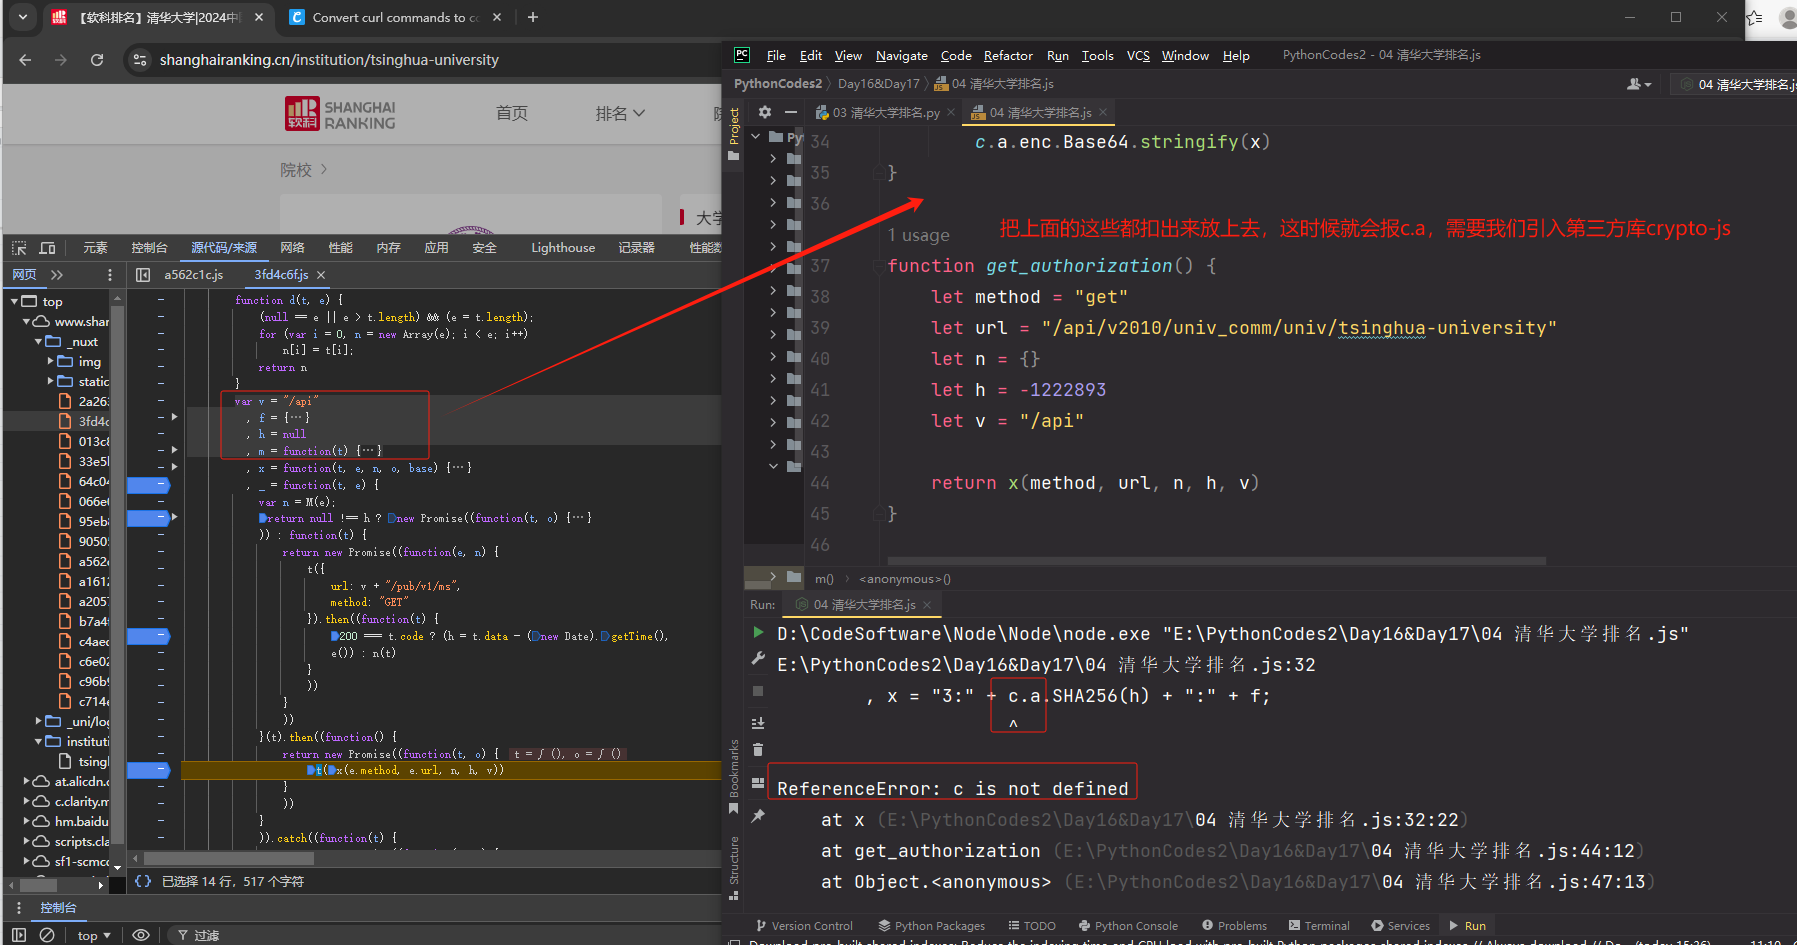Image resolution: width=1797 pixels, height=945 pixels.
Task: Close the 3fd4c6f.js DevTools tab
Action: point(321,275)
